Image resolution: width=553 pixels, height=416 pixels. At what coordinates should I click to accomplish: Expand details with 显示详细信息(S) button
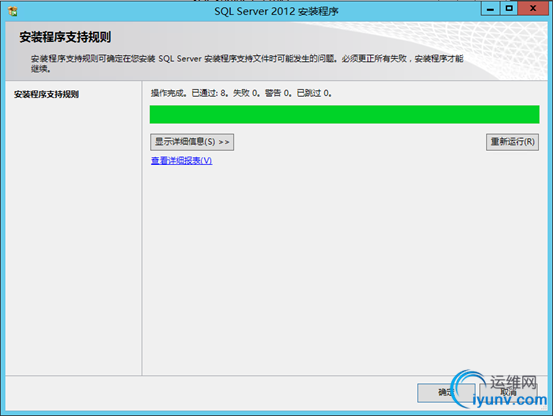(192, 142)
